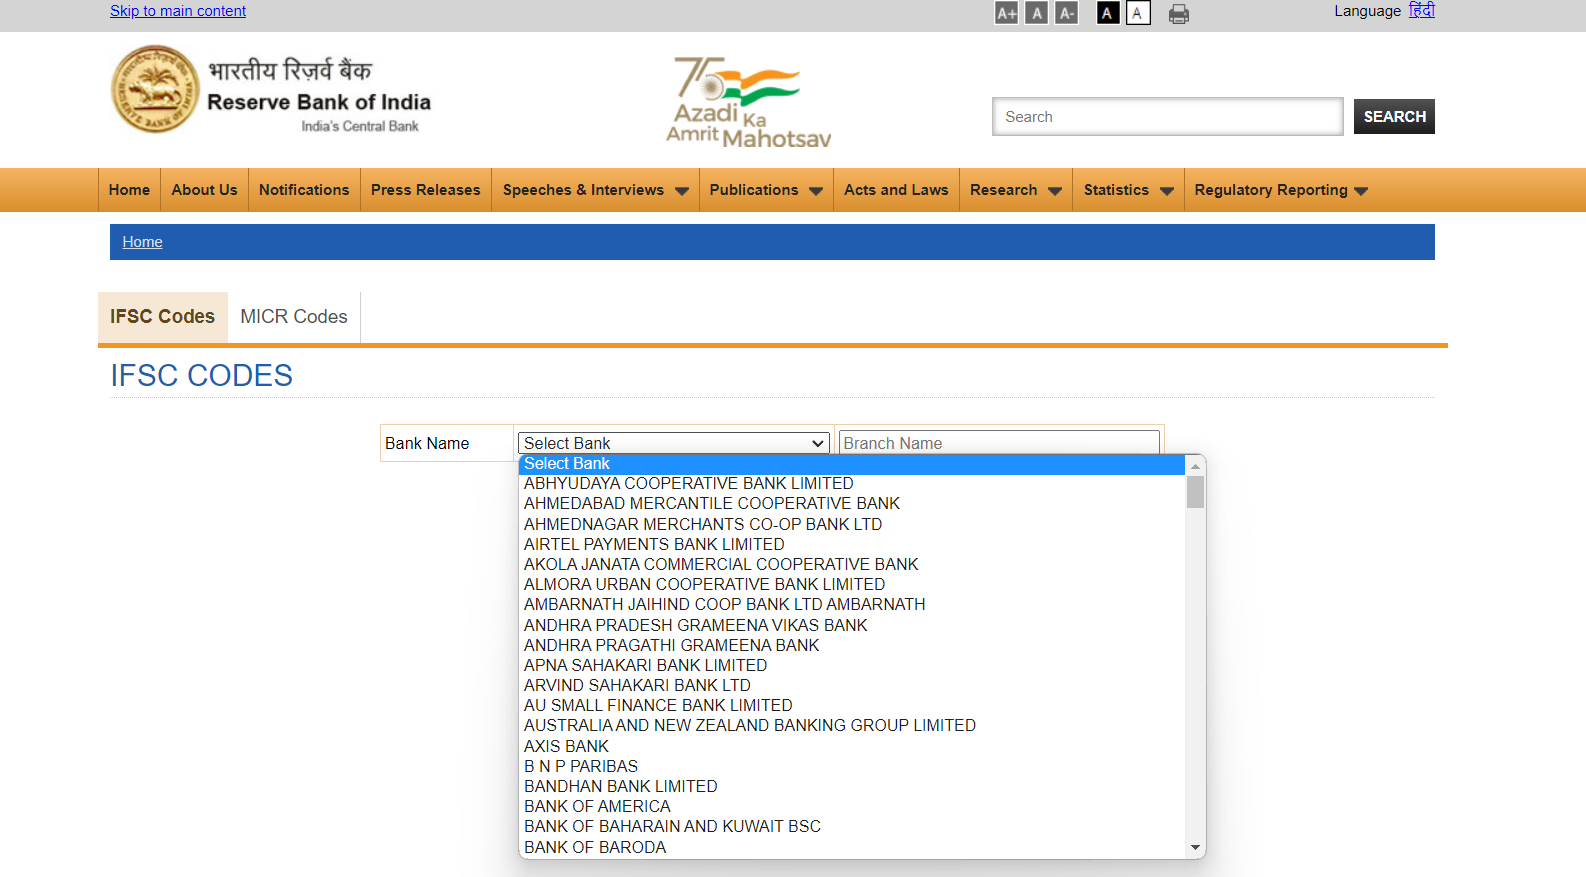1586x877 pixels.
Task: Open the Press Releases menu item
Action: pyautogui.click(x=425, y=190)
